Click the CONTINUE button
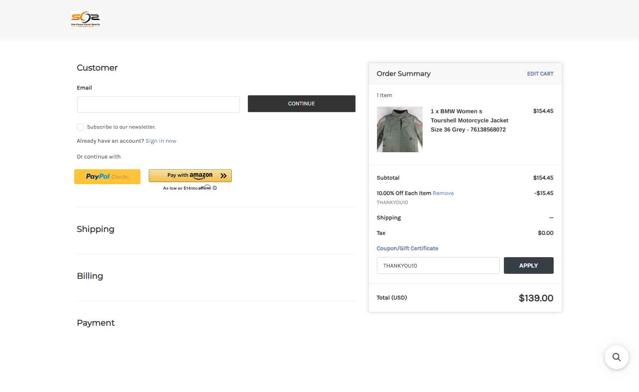 [x=302, y=104]
